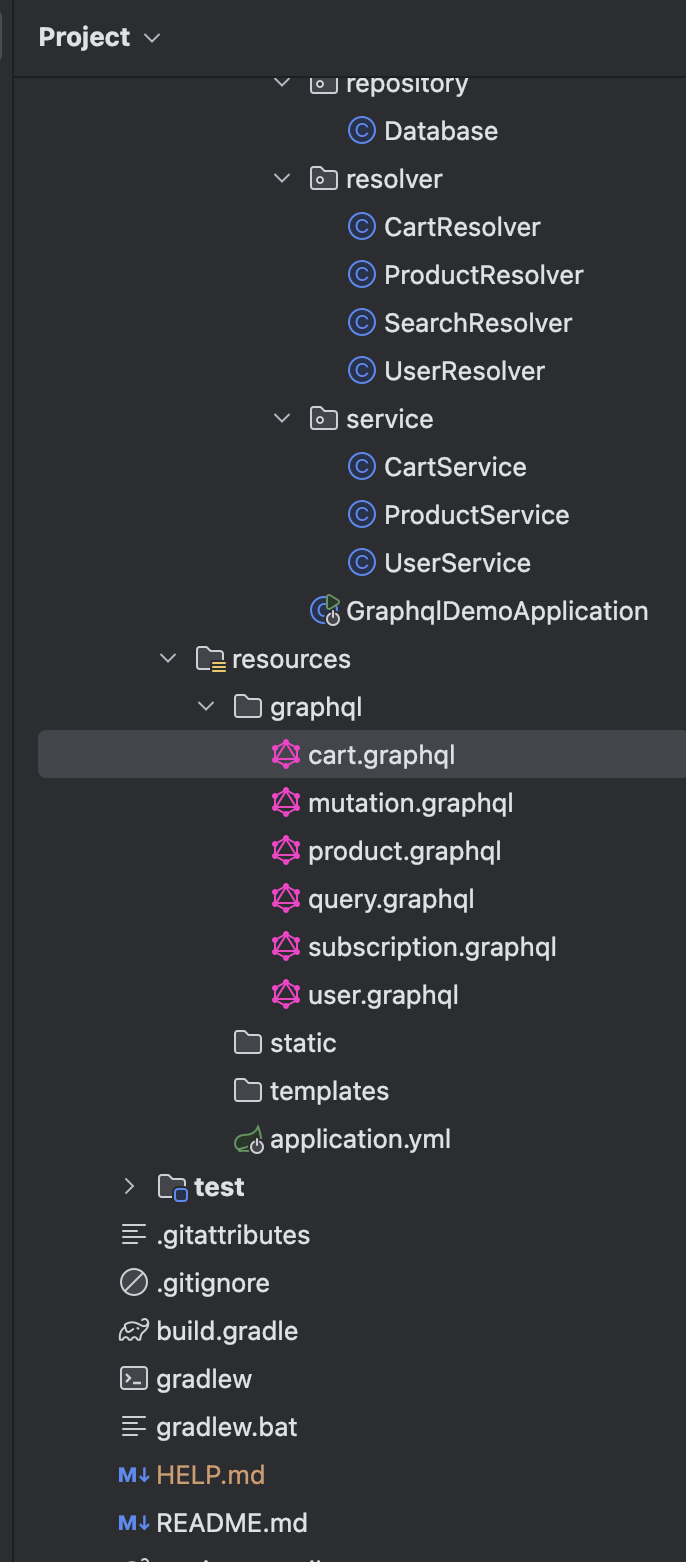Click the GraphQL icon beside cart.graphql
Screen dimensions: 686x1562
click(x=286, y=755)
